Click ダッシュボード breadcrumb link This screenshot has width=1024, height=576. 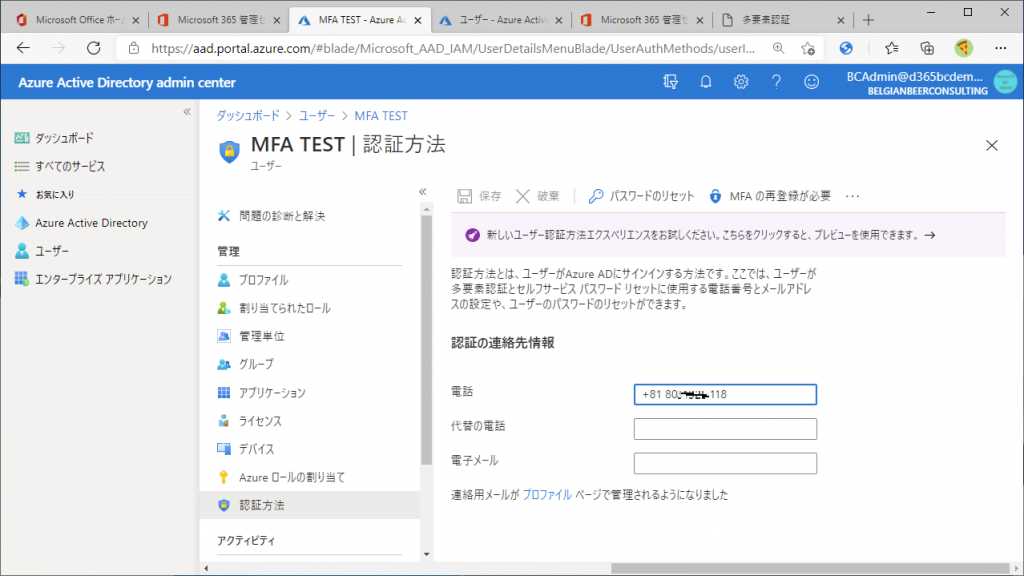tap(248, 116)
